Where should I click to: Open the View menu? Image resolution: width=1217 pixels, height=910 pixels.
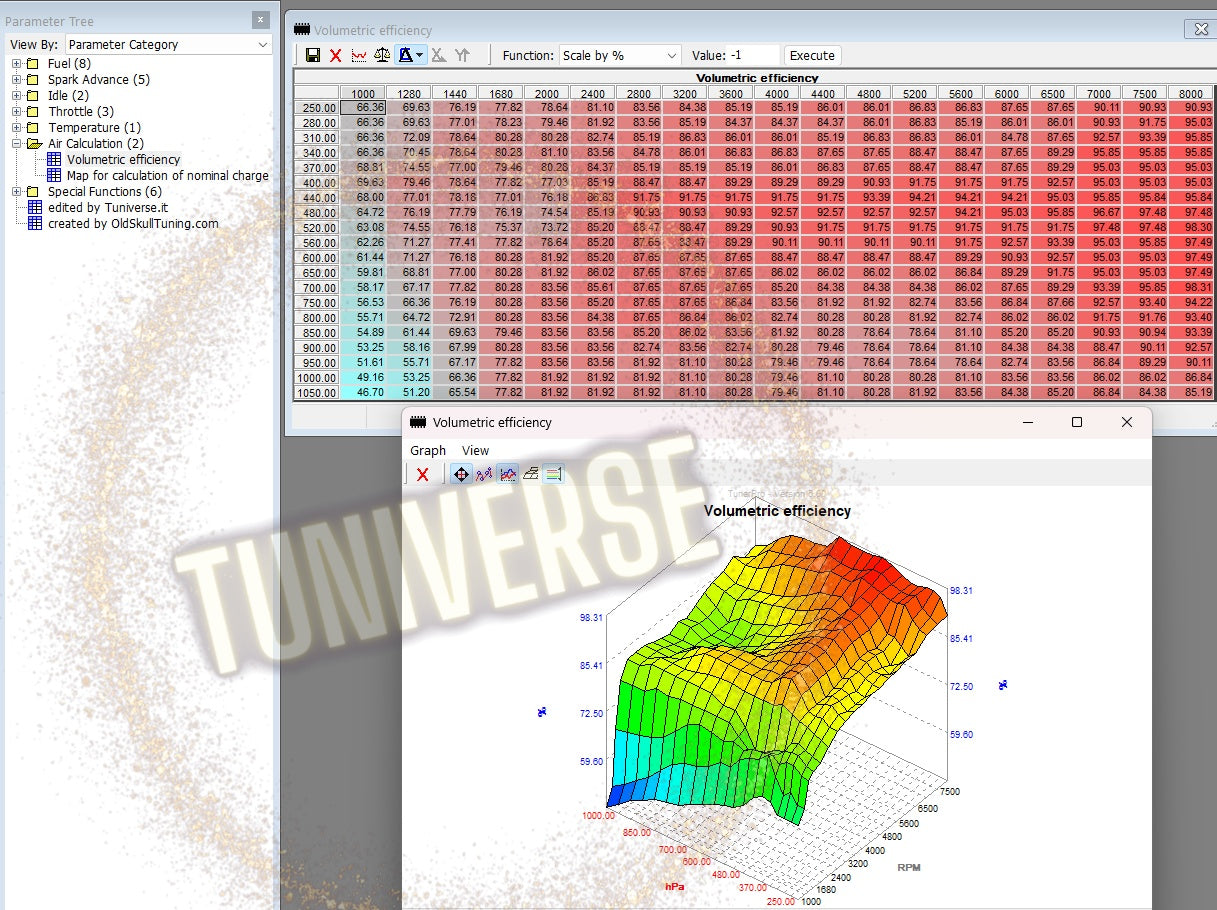point(475,450)
